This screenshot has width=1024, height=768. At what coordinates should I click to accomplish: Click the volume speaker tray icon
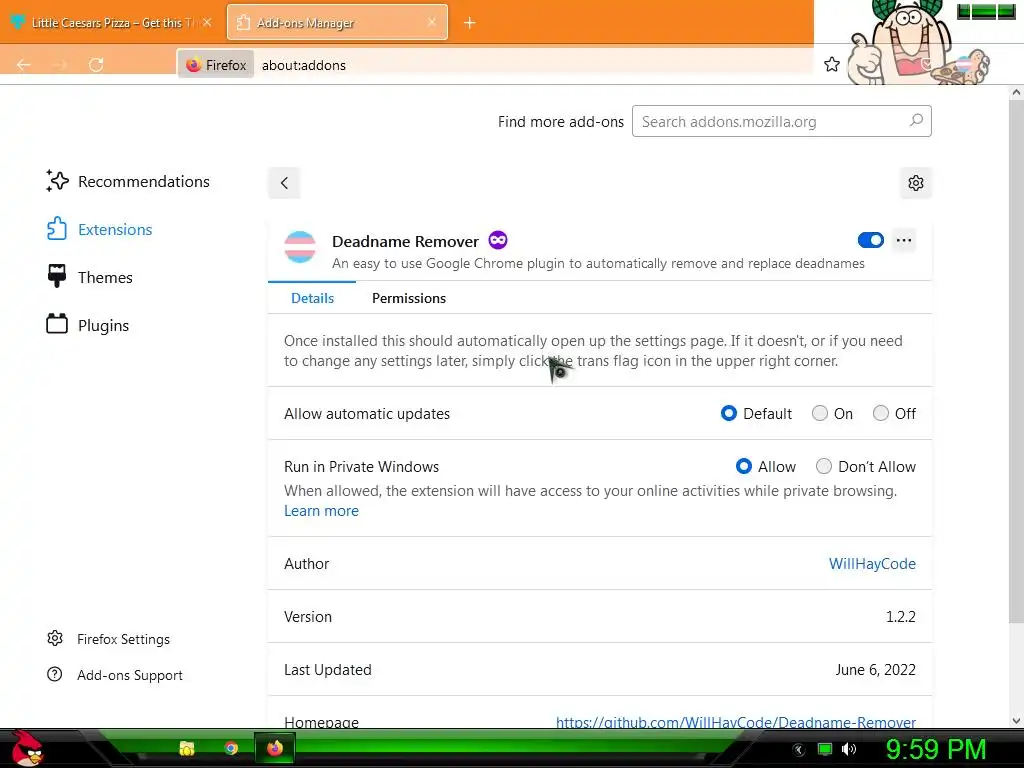849,749
